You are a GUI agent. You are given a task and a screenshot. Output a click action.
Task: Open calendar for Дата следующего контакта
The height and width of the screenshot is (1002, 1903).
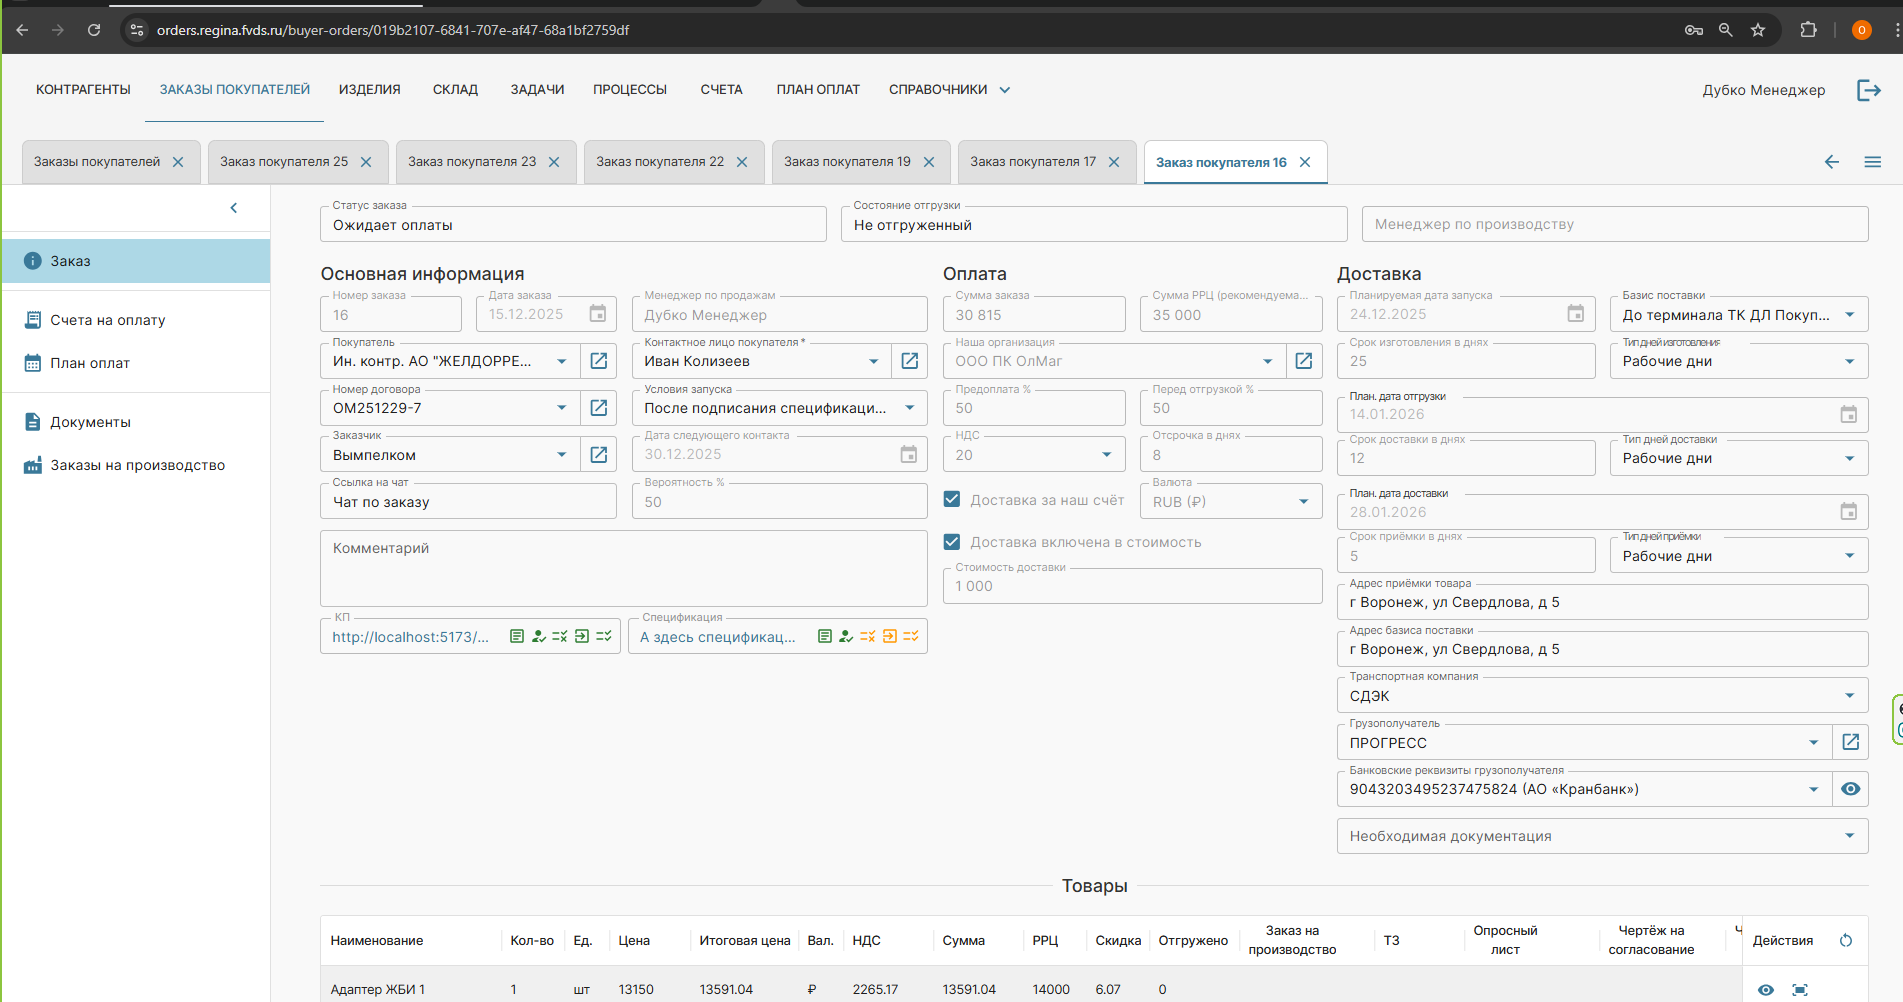pyautogui.click(x=908, y=455)
